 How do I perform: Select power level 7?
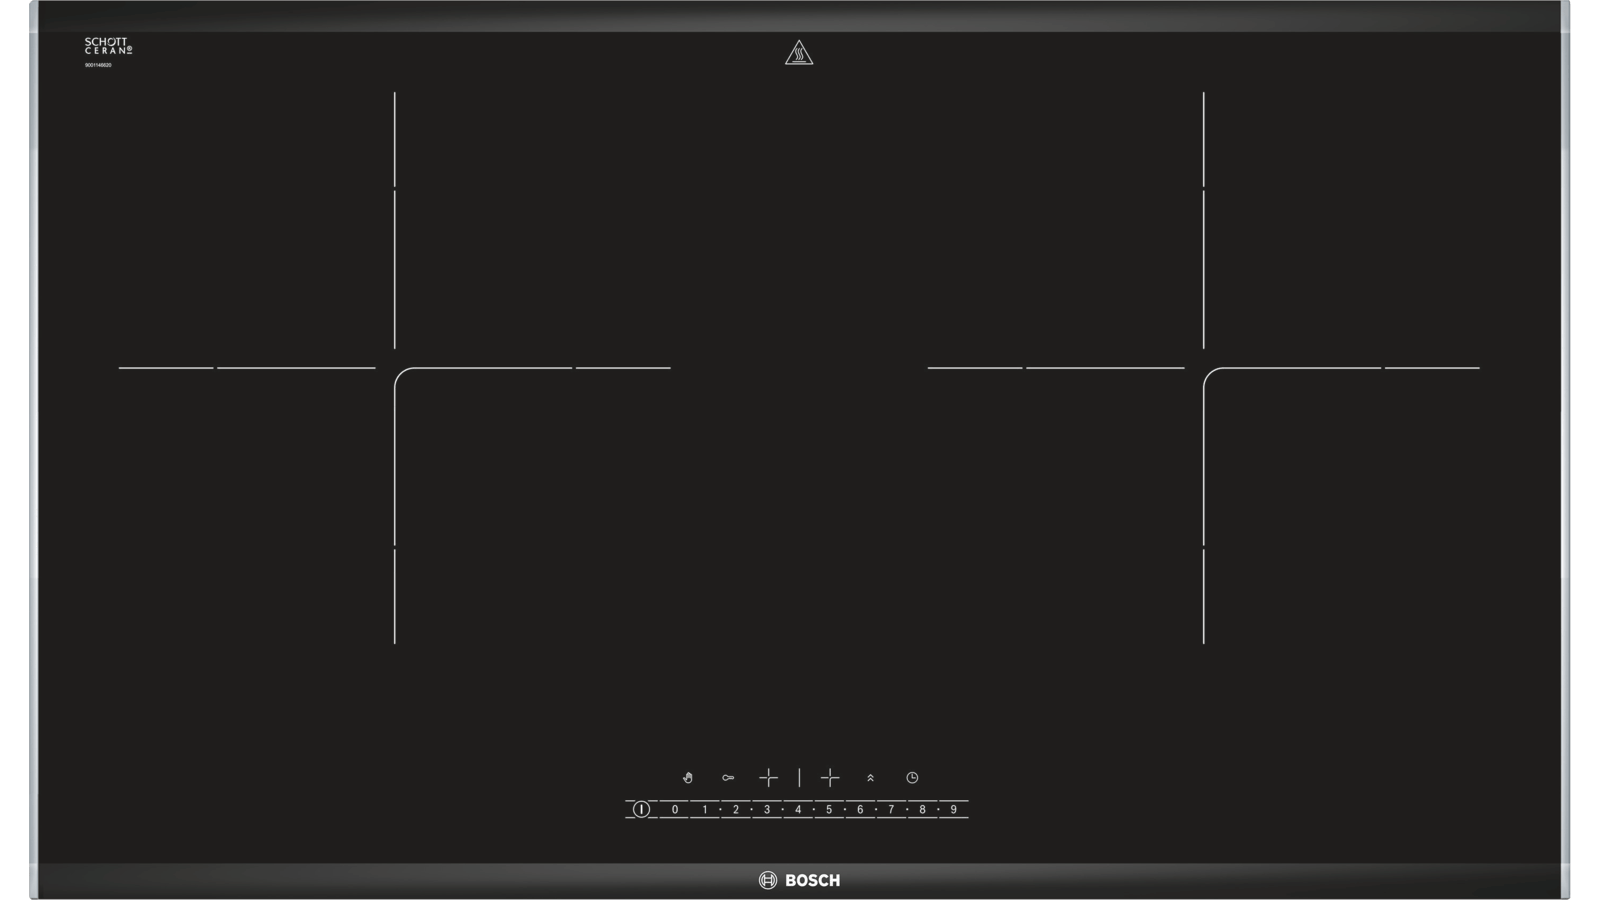pos(891,809)
